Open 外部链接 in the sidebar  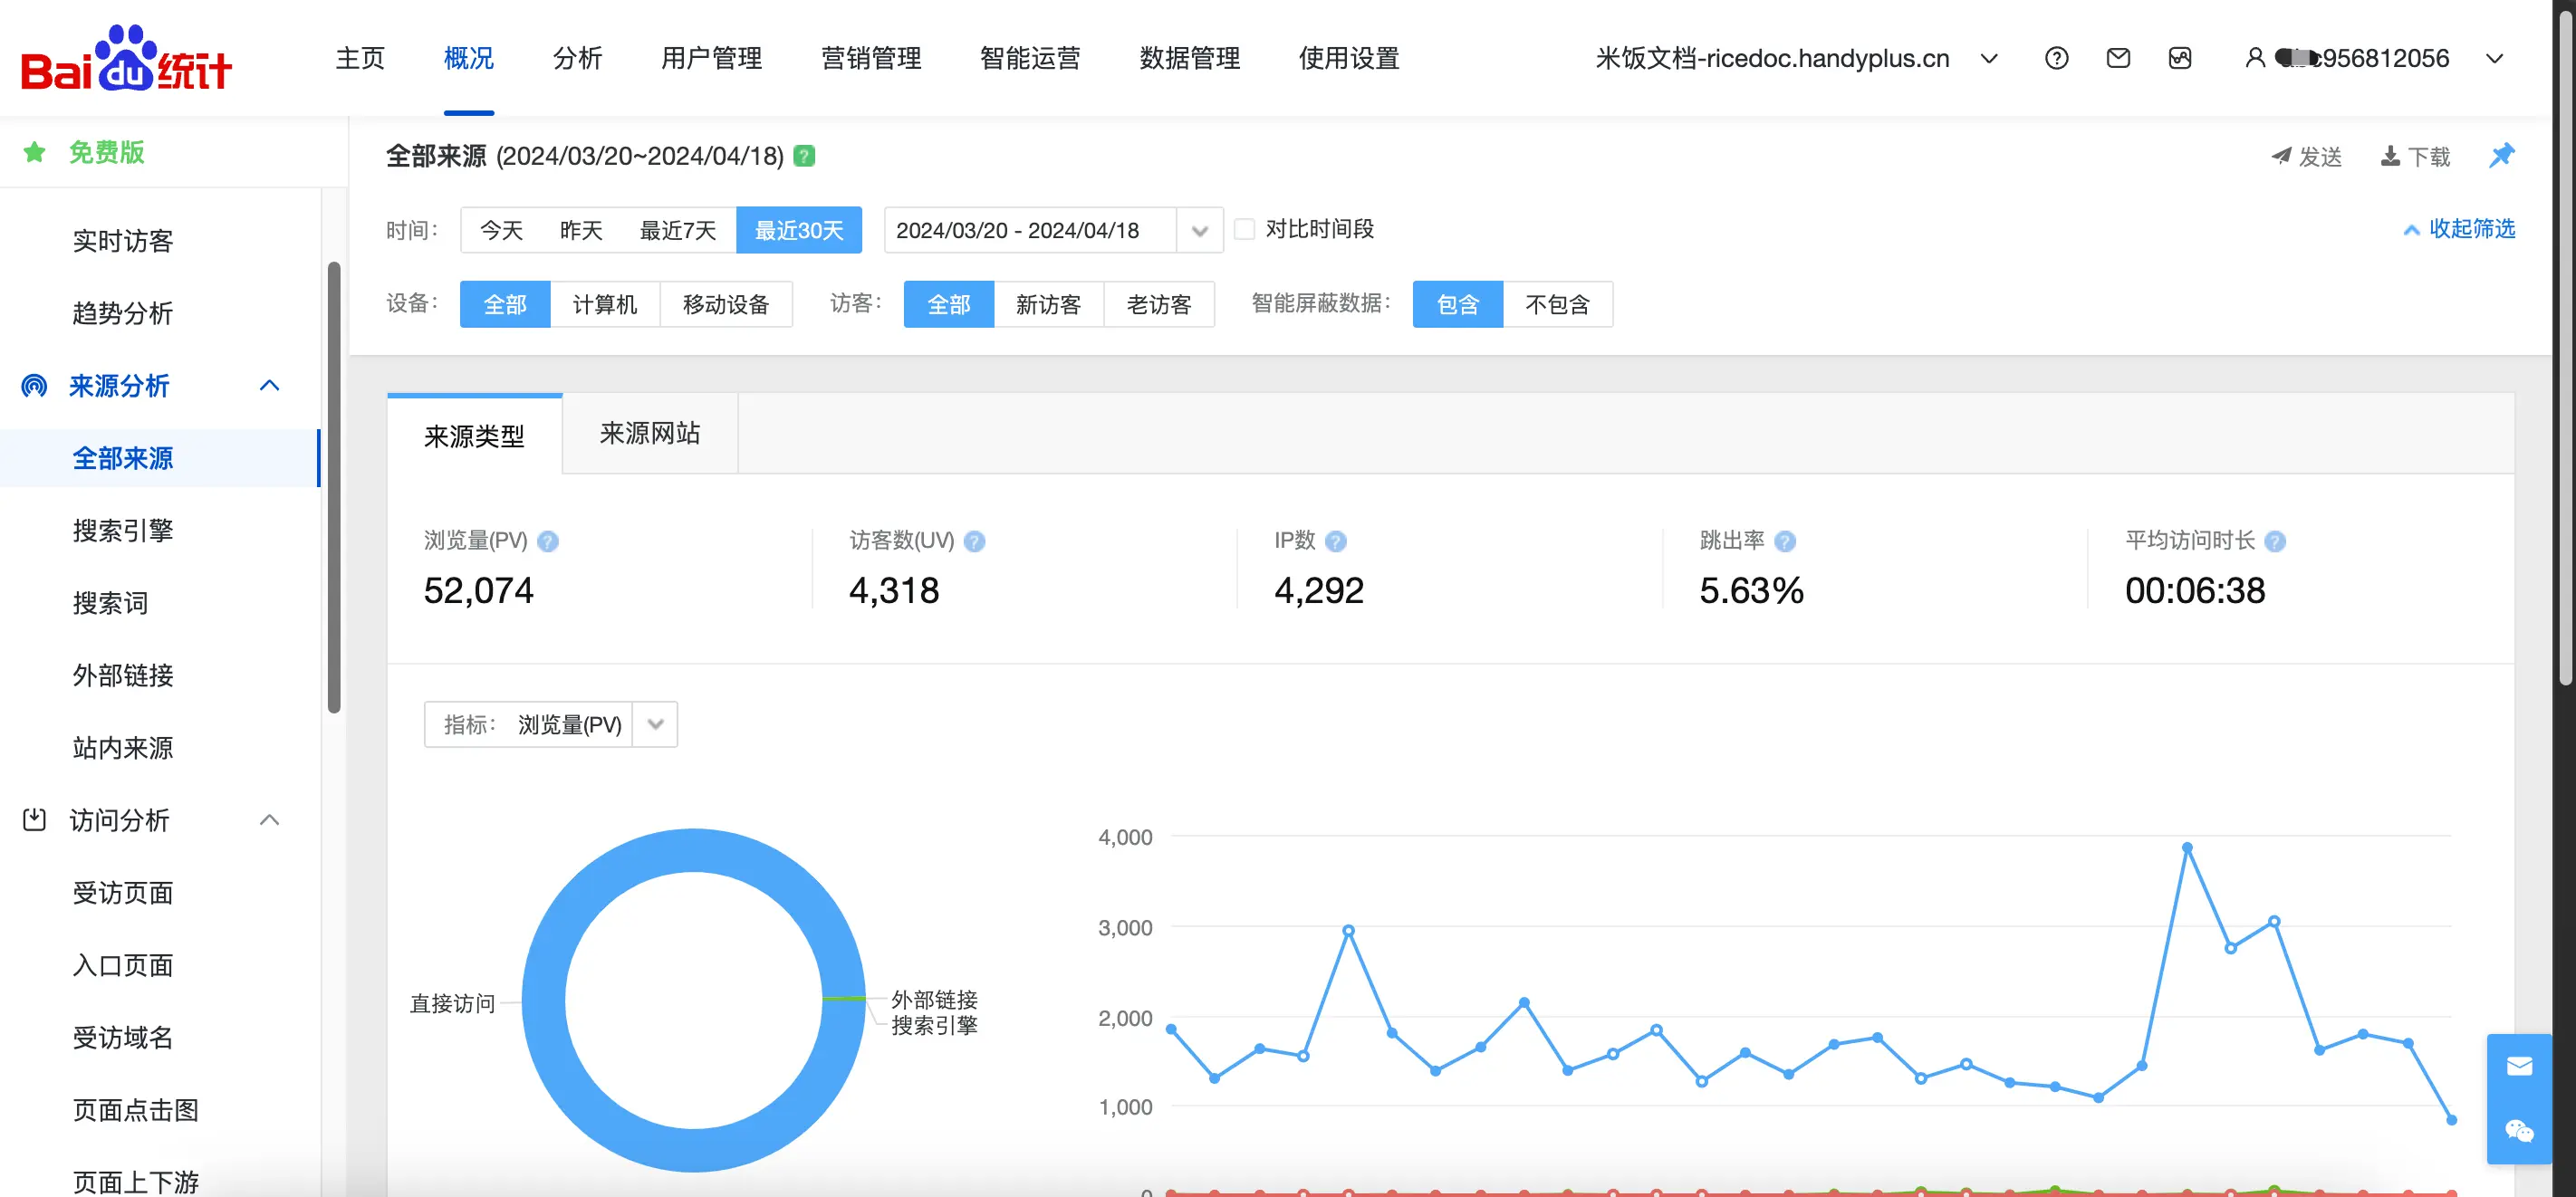tap(123, 675)
